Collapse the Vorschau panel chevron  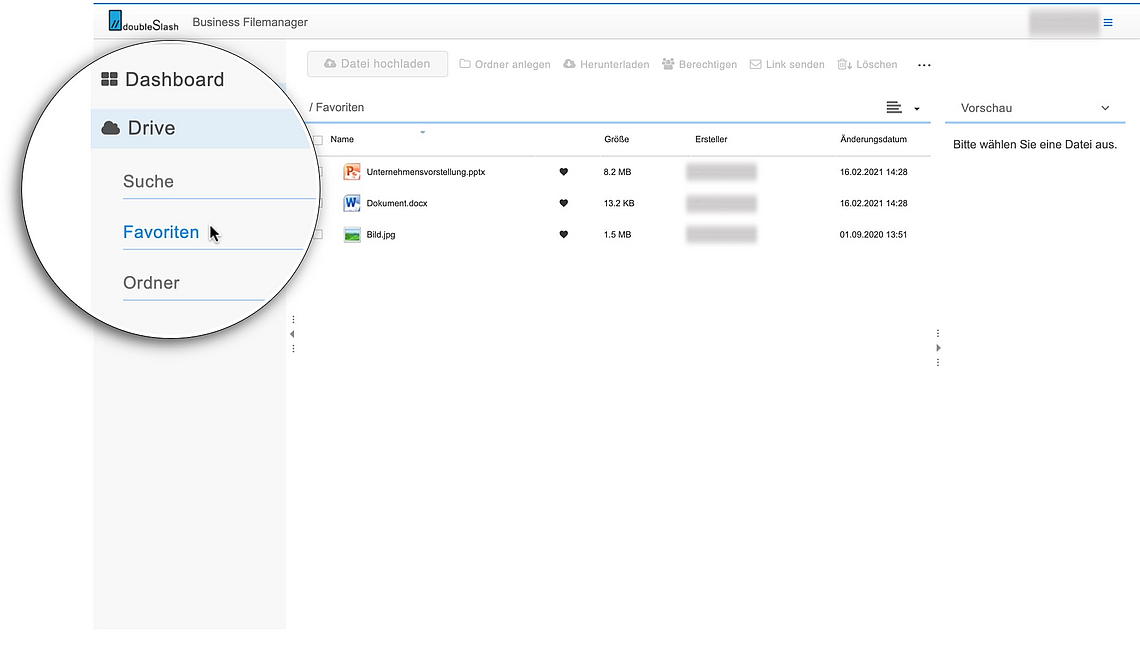[1105, 108]
